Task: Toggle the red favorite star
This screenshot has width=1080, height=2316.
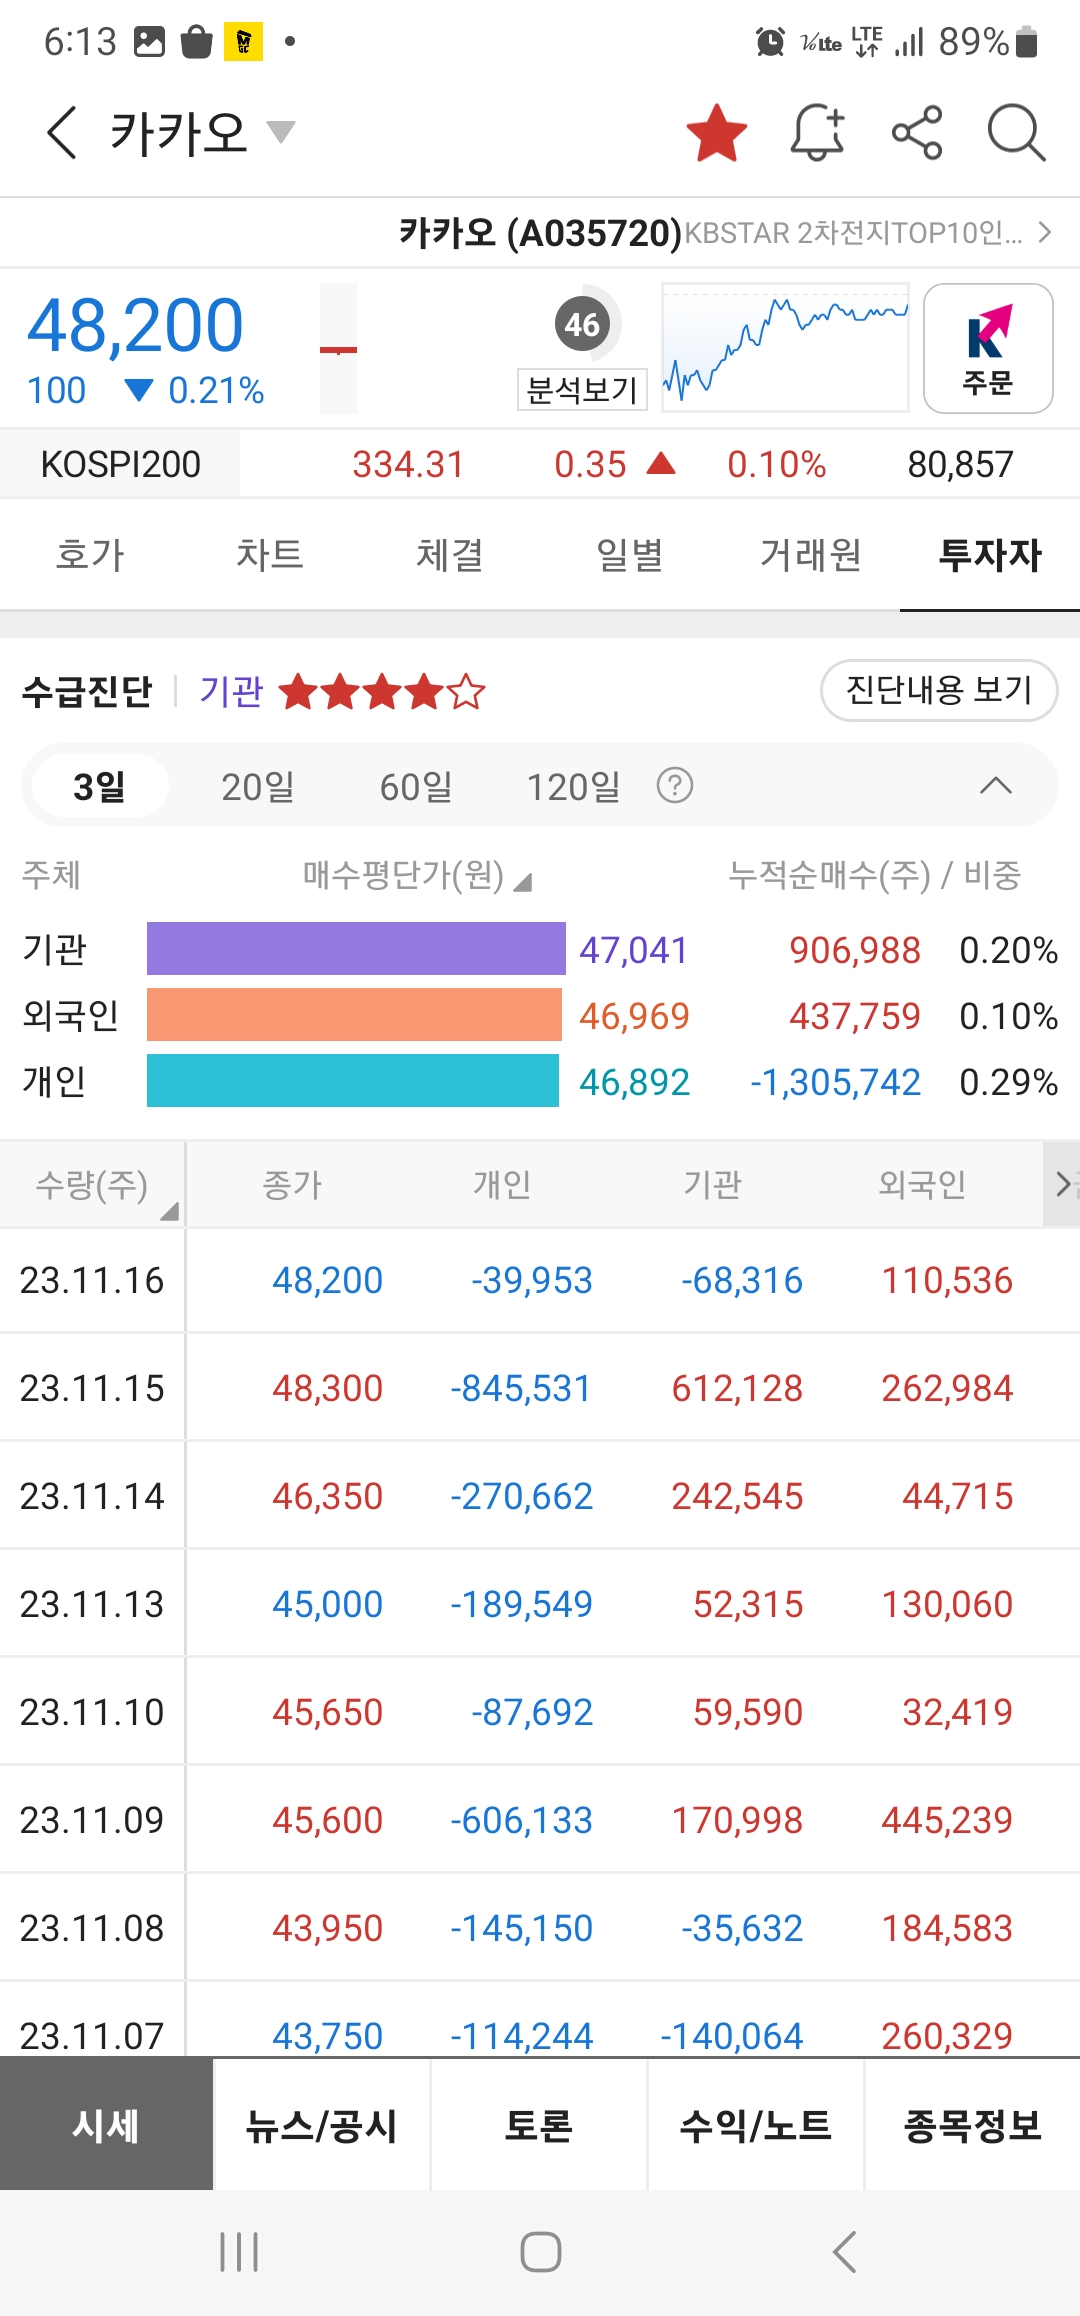Action: (x=717, y=133)
